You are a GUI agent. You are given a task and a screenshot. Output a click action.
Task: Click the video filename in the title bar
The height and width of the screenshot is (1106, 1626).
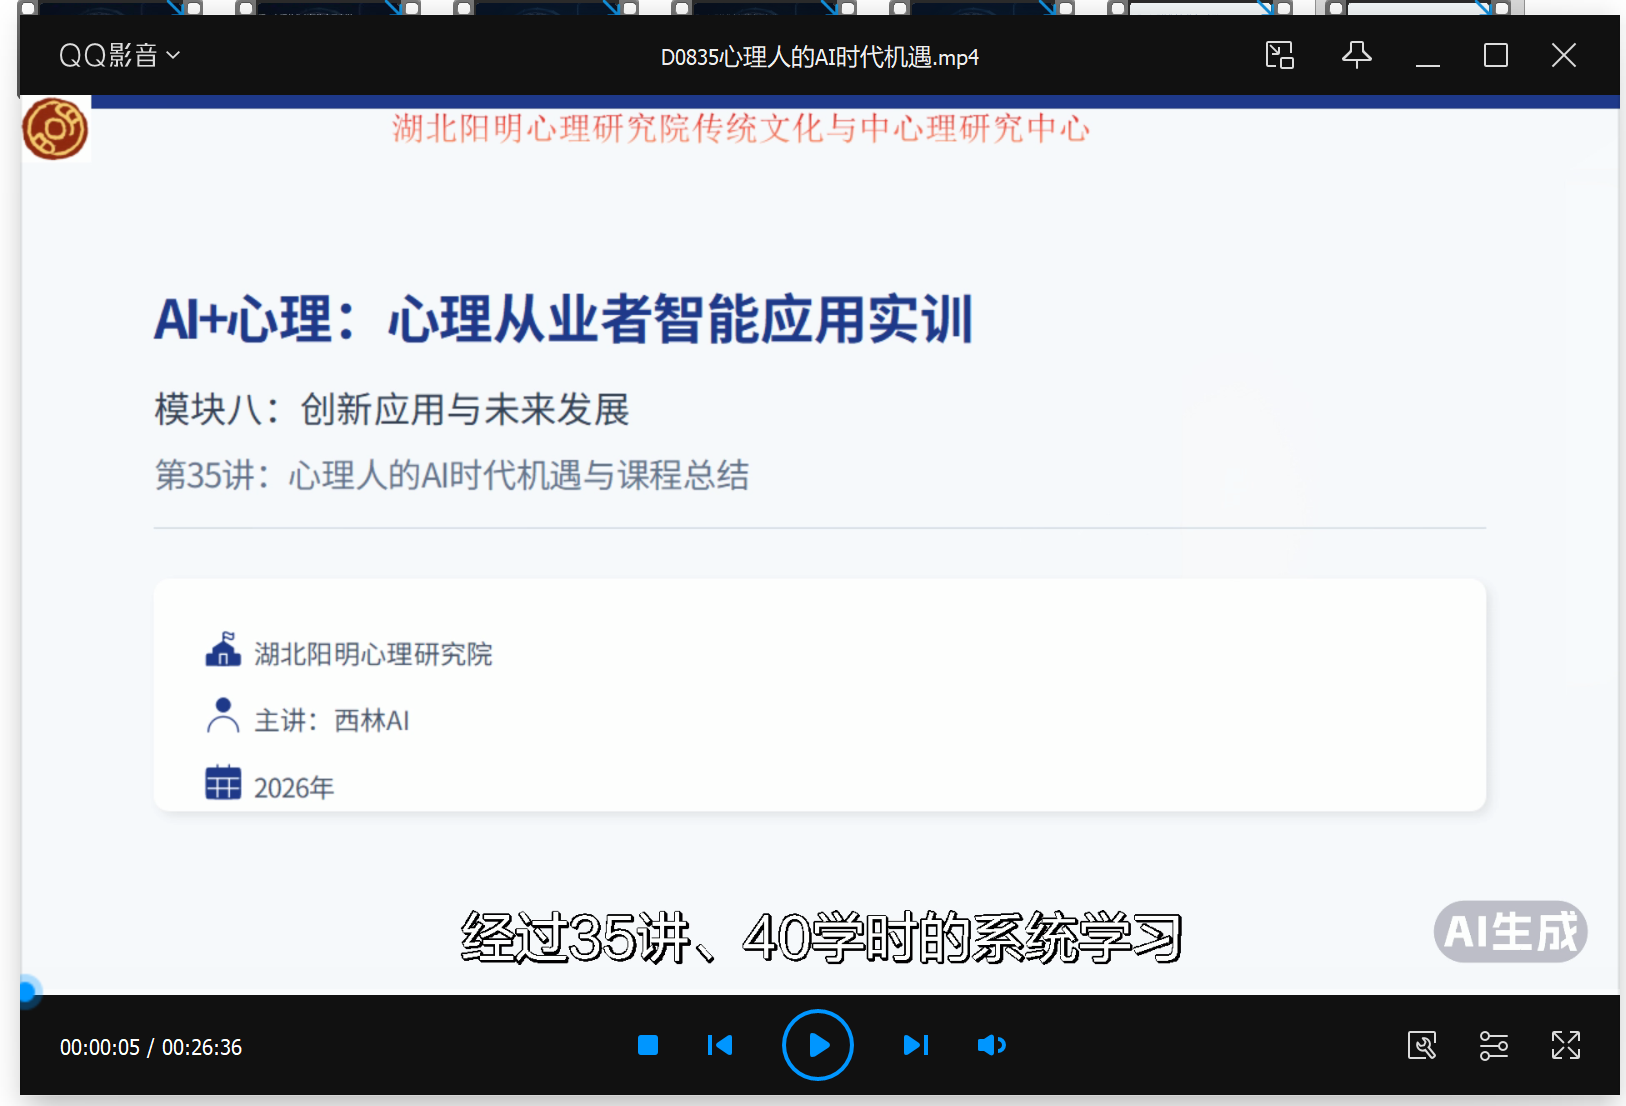pyautogui.click(x=818, y=57)
